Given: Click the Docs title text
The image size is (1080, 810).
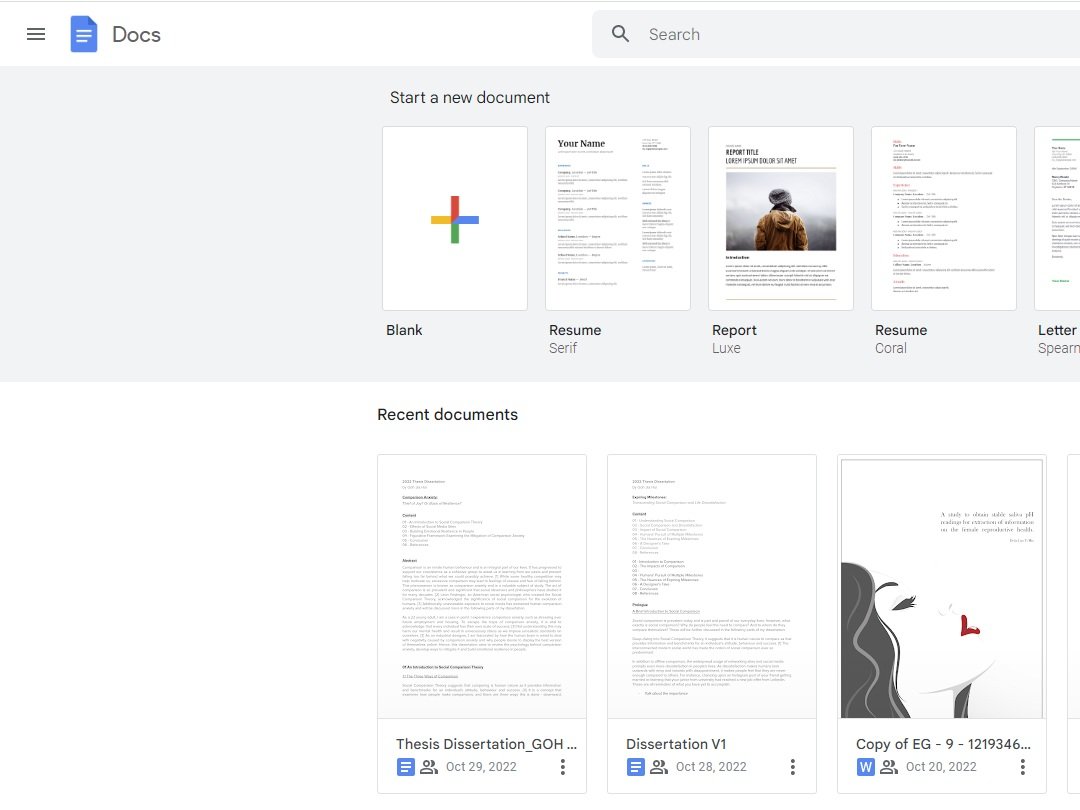Looking at the screenshot, I should [136, 34].
